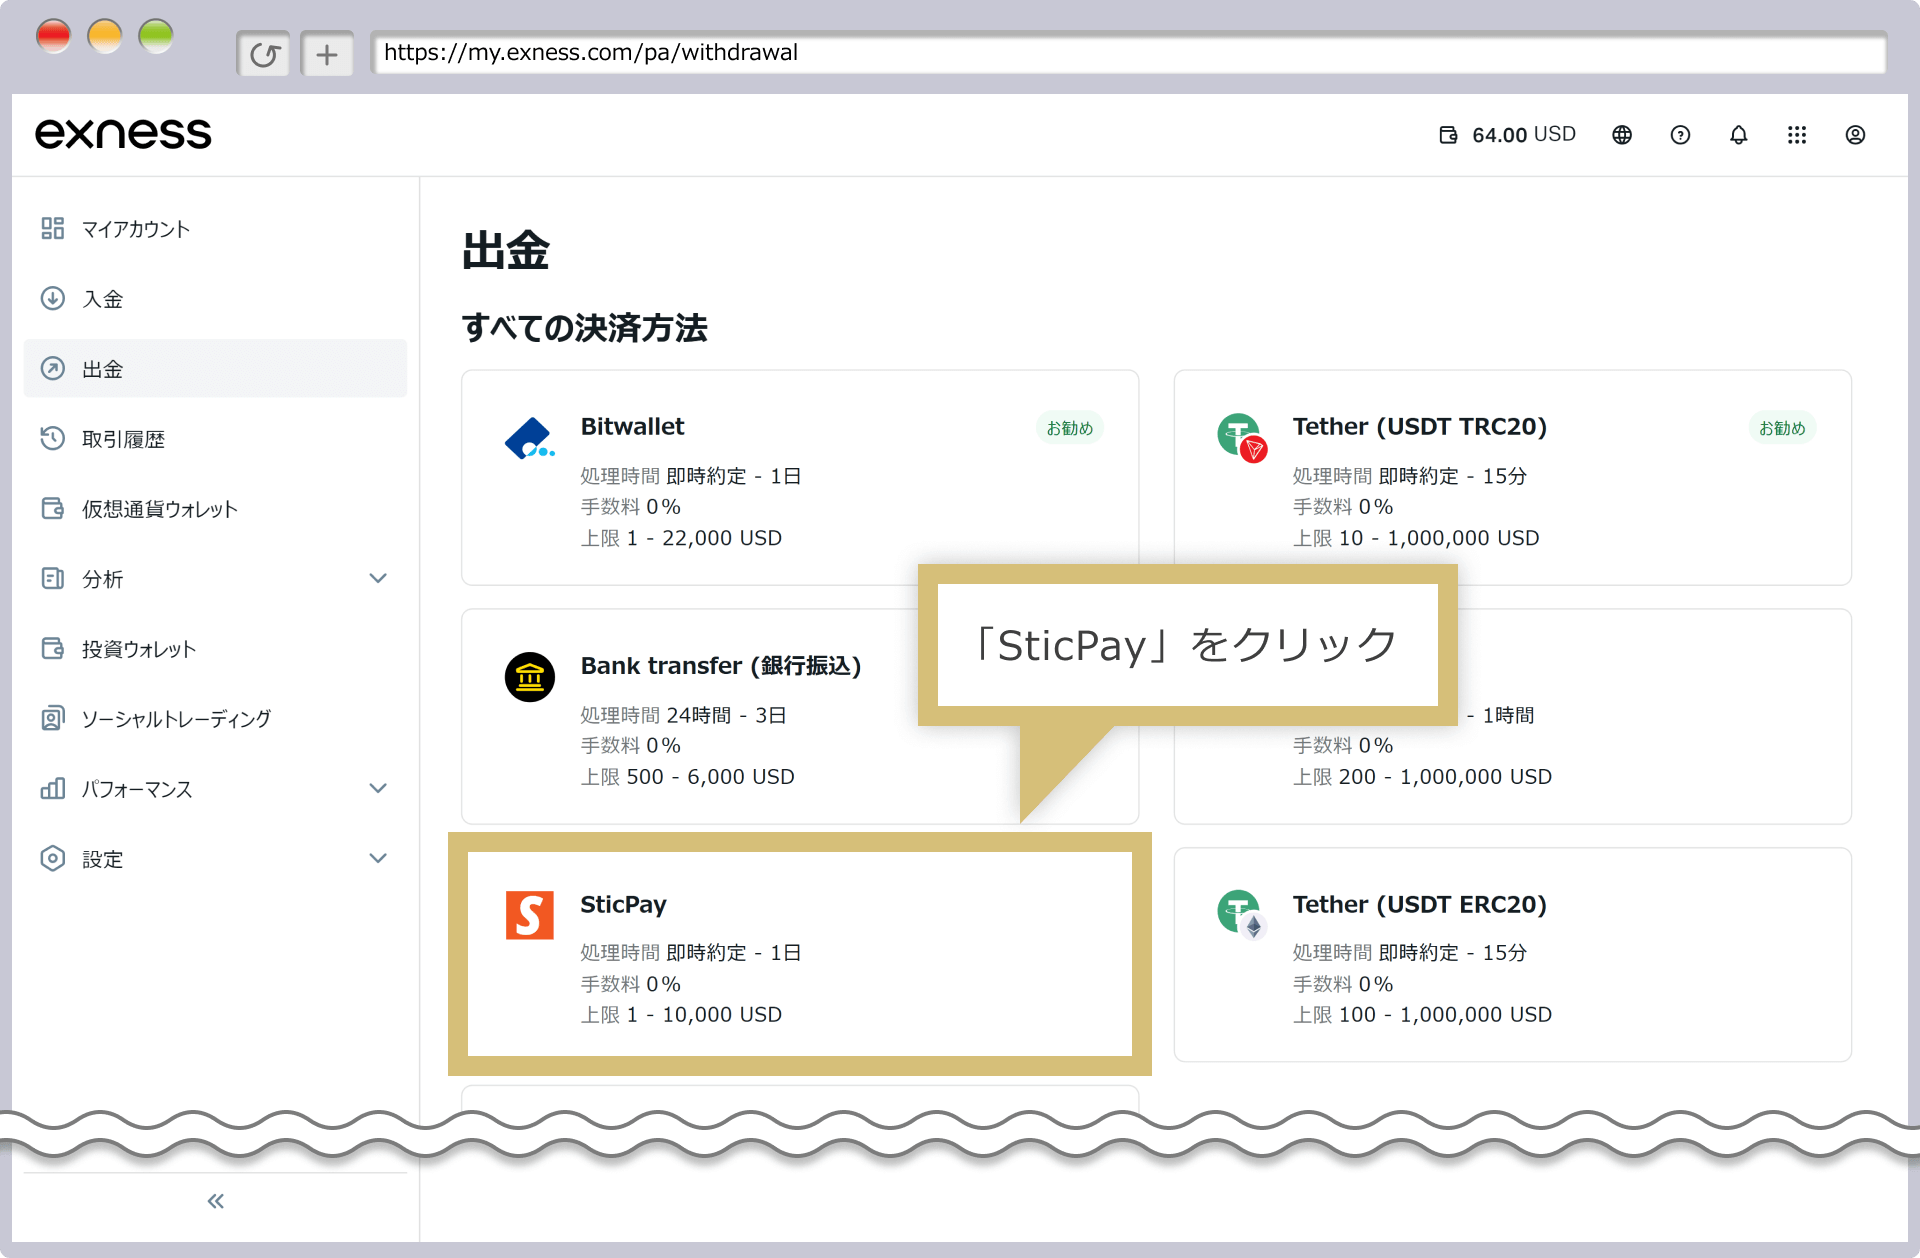Click '上限 100 - 1,000,000 USD' text
Screen dimensions: 1920x1258
[x=1422, y=1015]
